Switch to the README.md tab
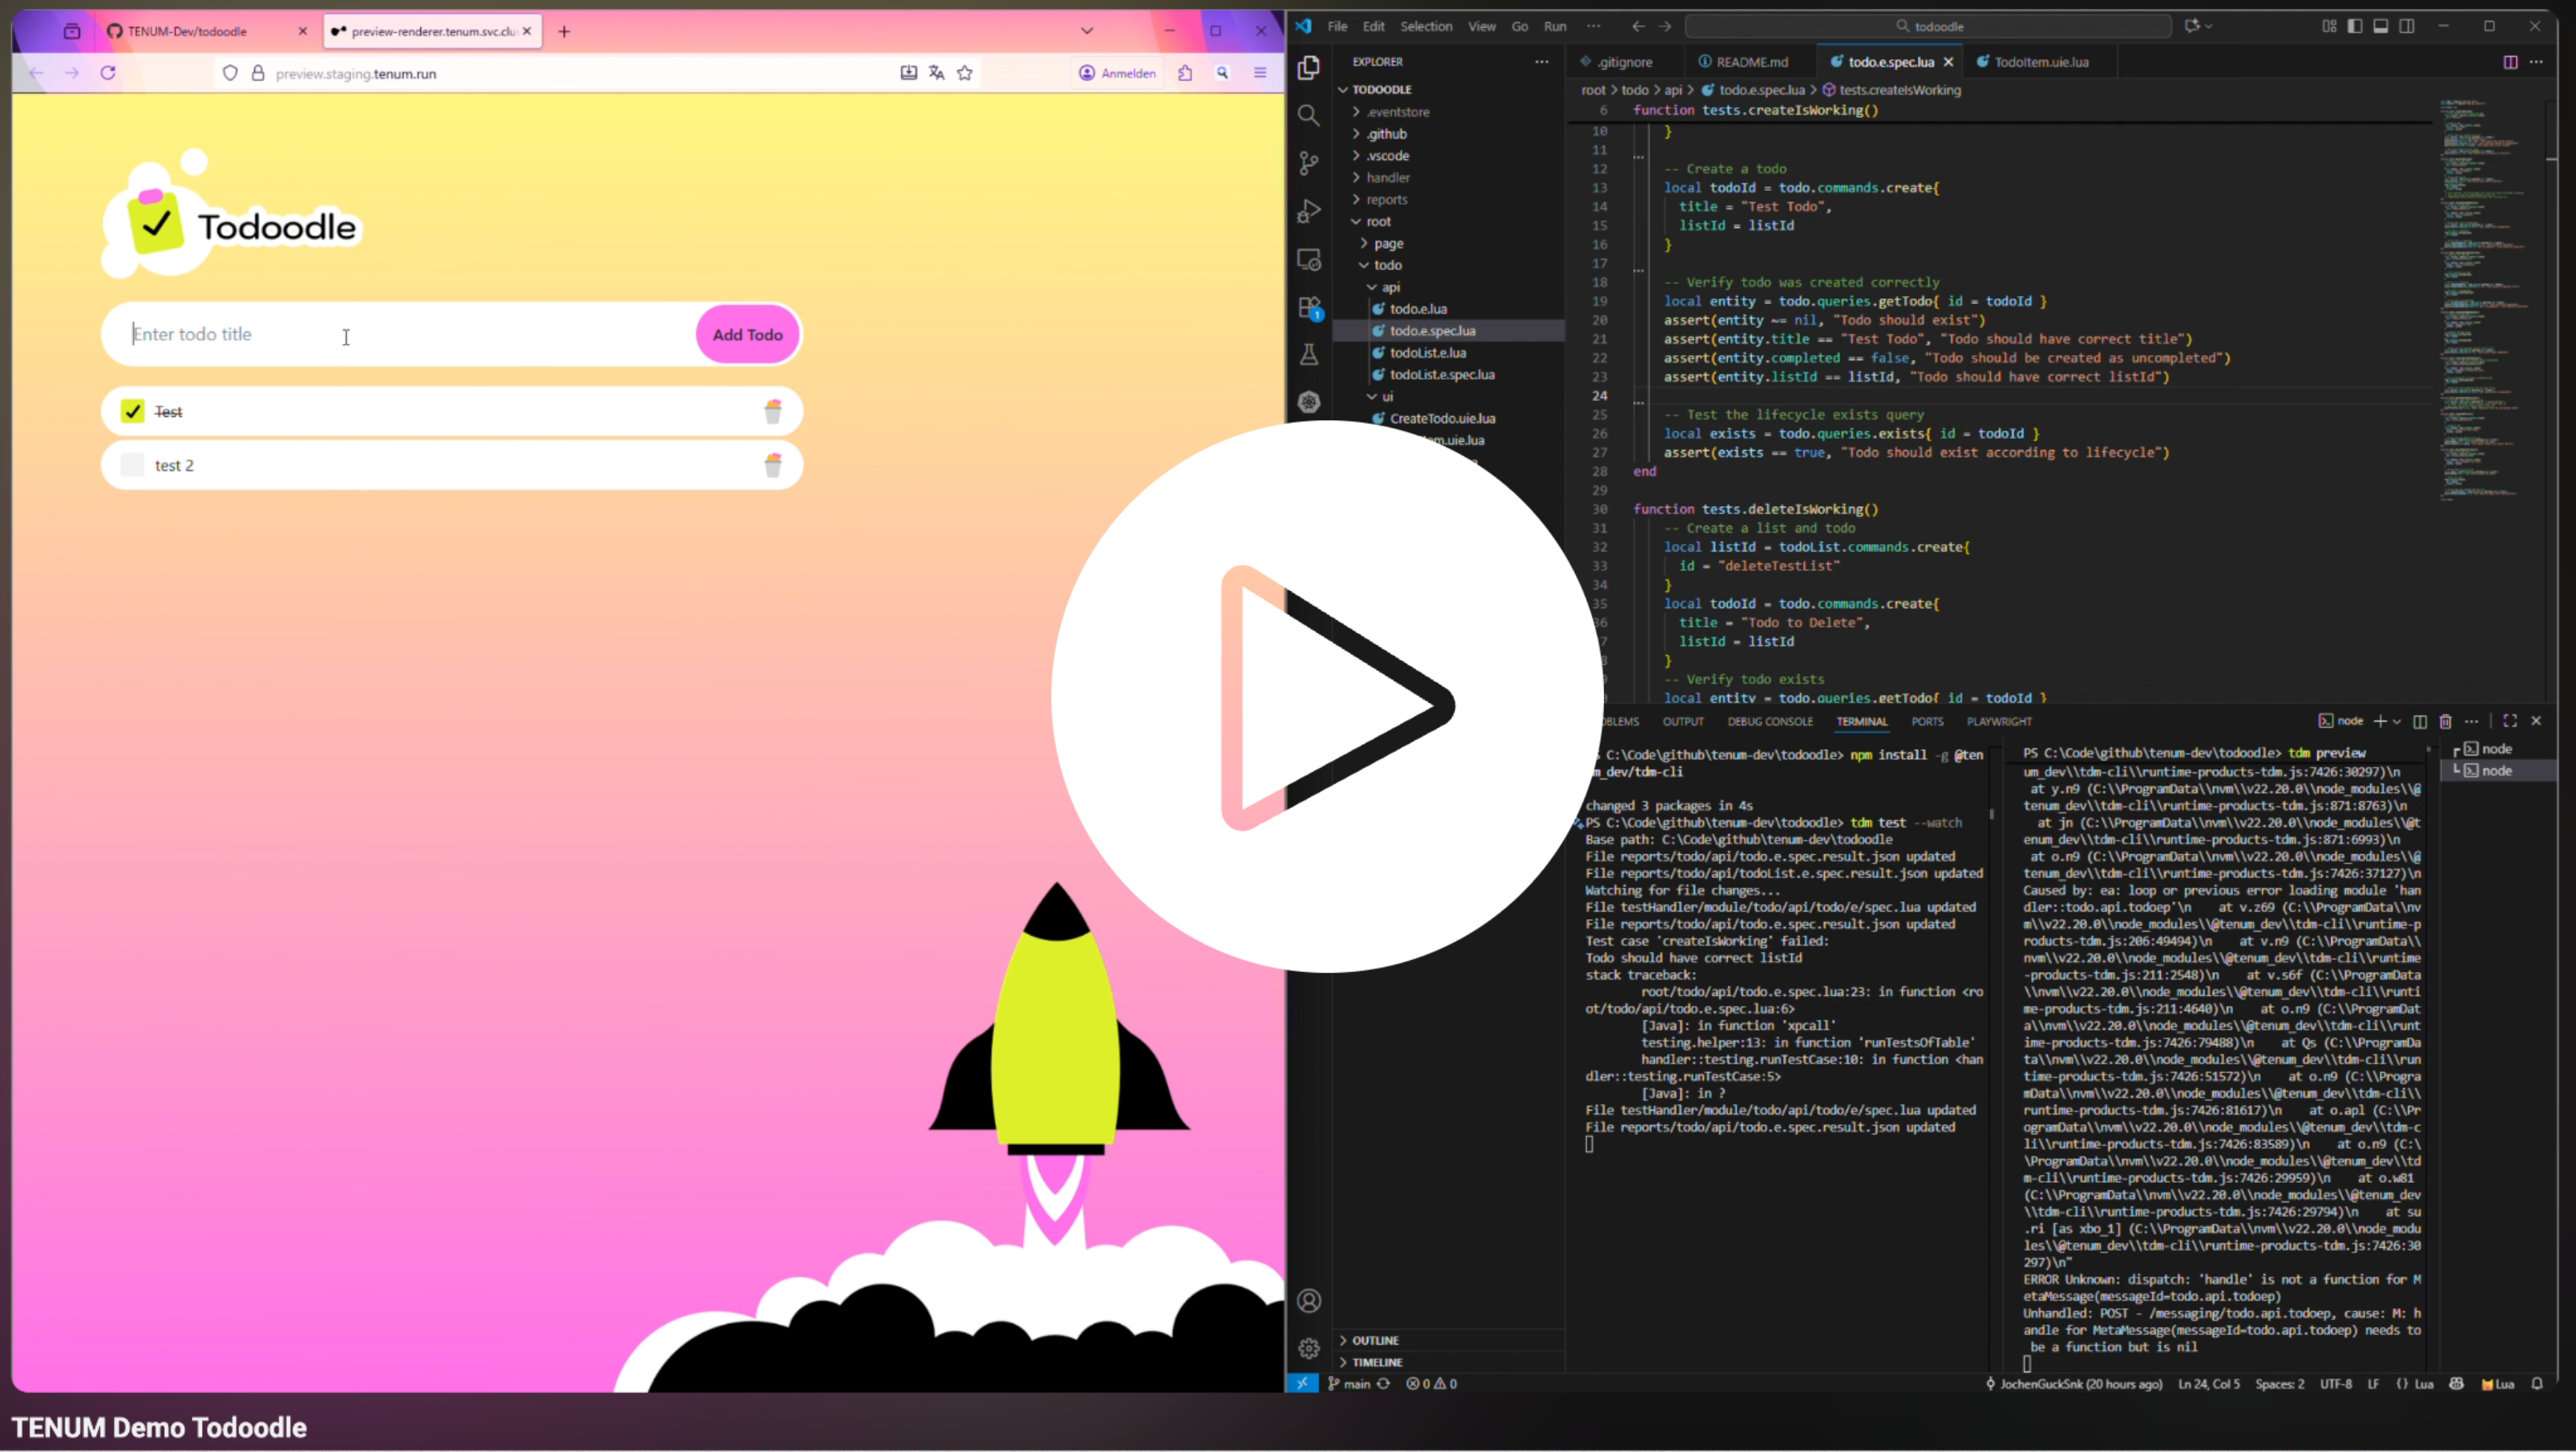Viewport: 2576px width, 1452px height. pos(1753,61)
